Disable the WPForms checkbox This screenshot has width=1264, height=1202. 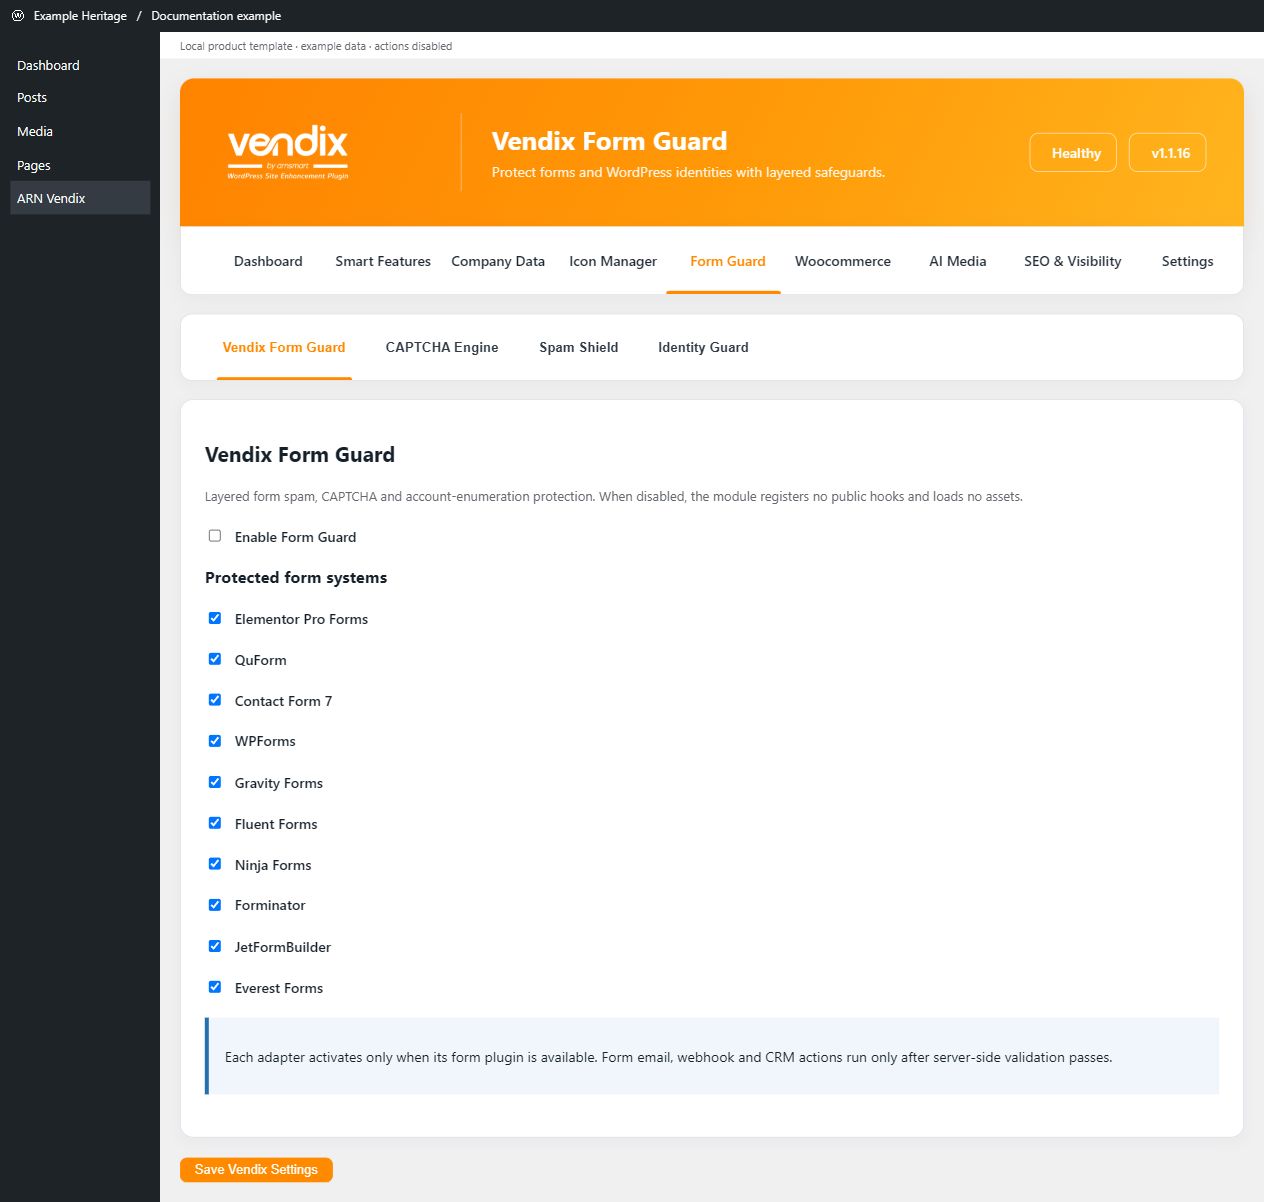tap(215, 741)
